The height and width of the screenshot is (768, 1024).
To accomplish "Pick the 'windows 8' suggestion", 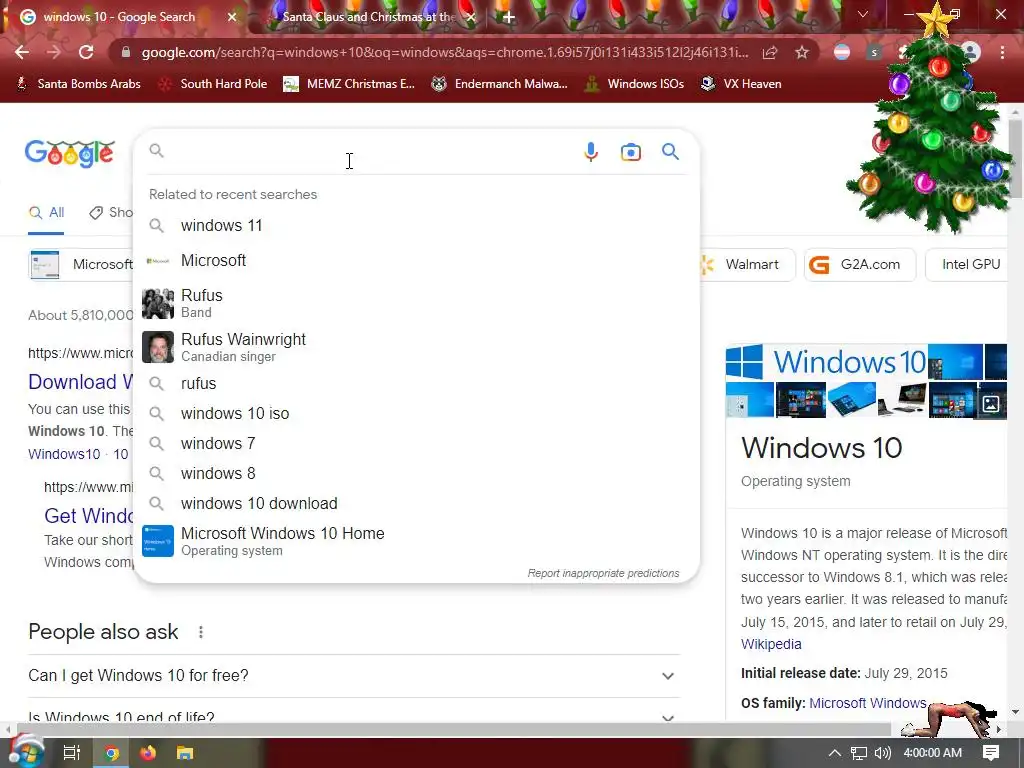I will pos(416,473).
